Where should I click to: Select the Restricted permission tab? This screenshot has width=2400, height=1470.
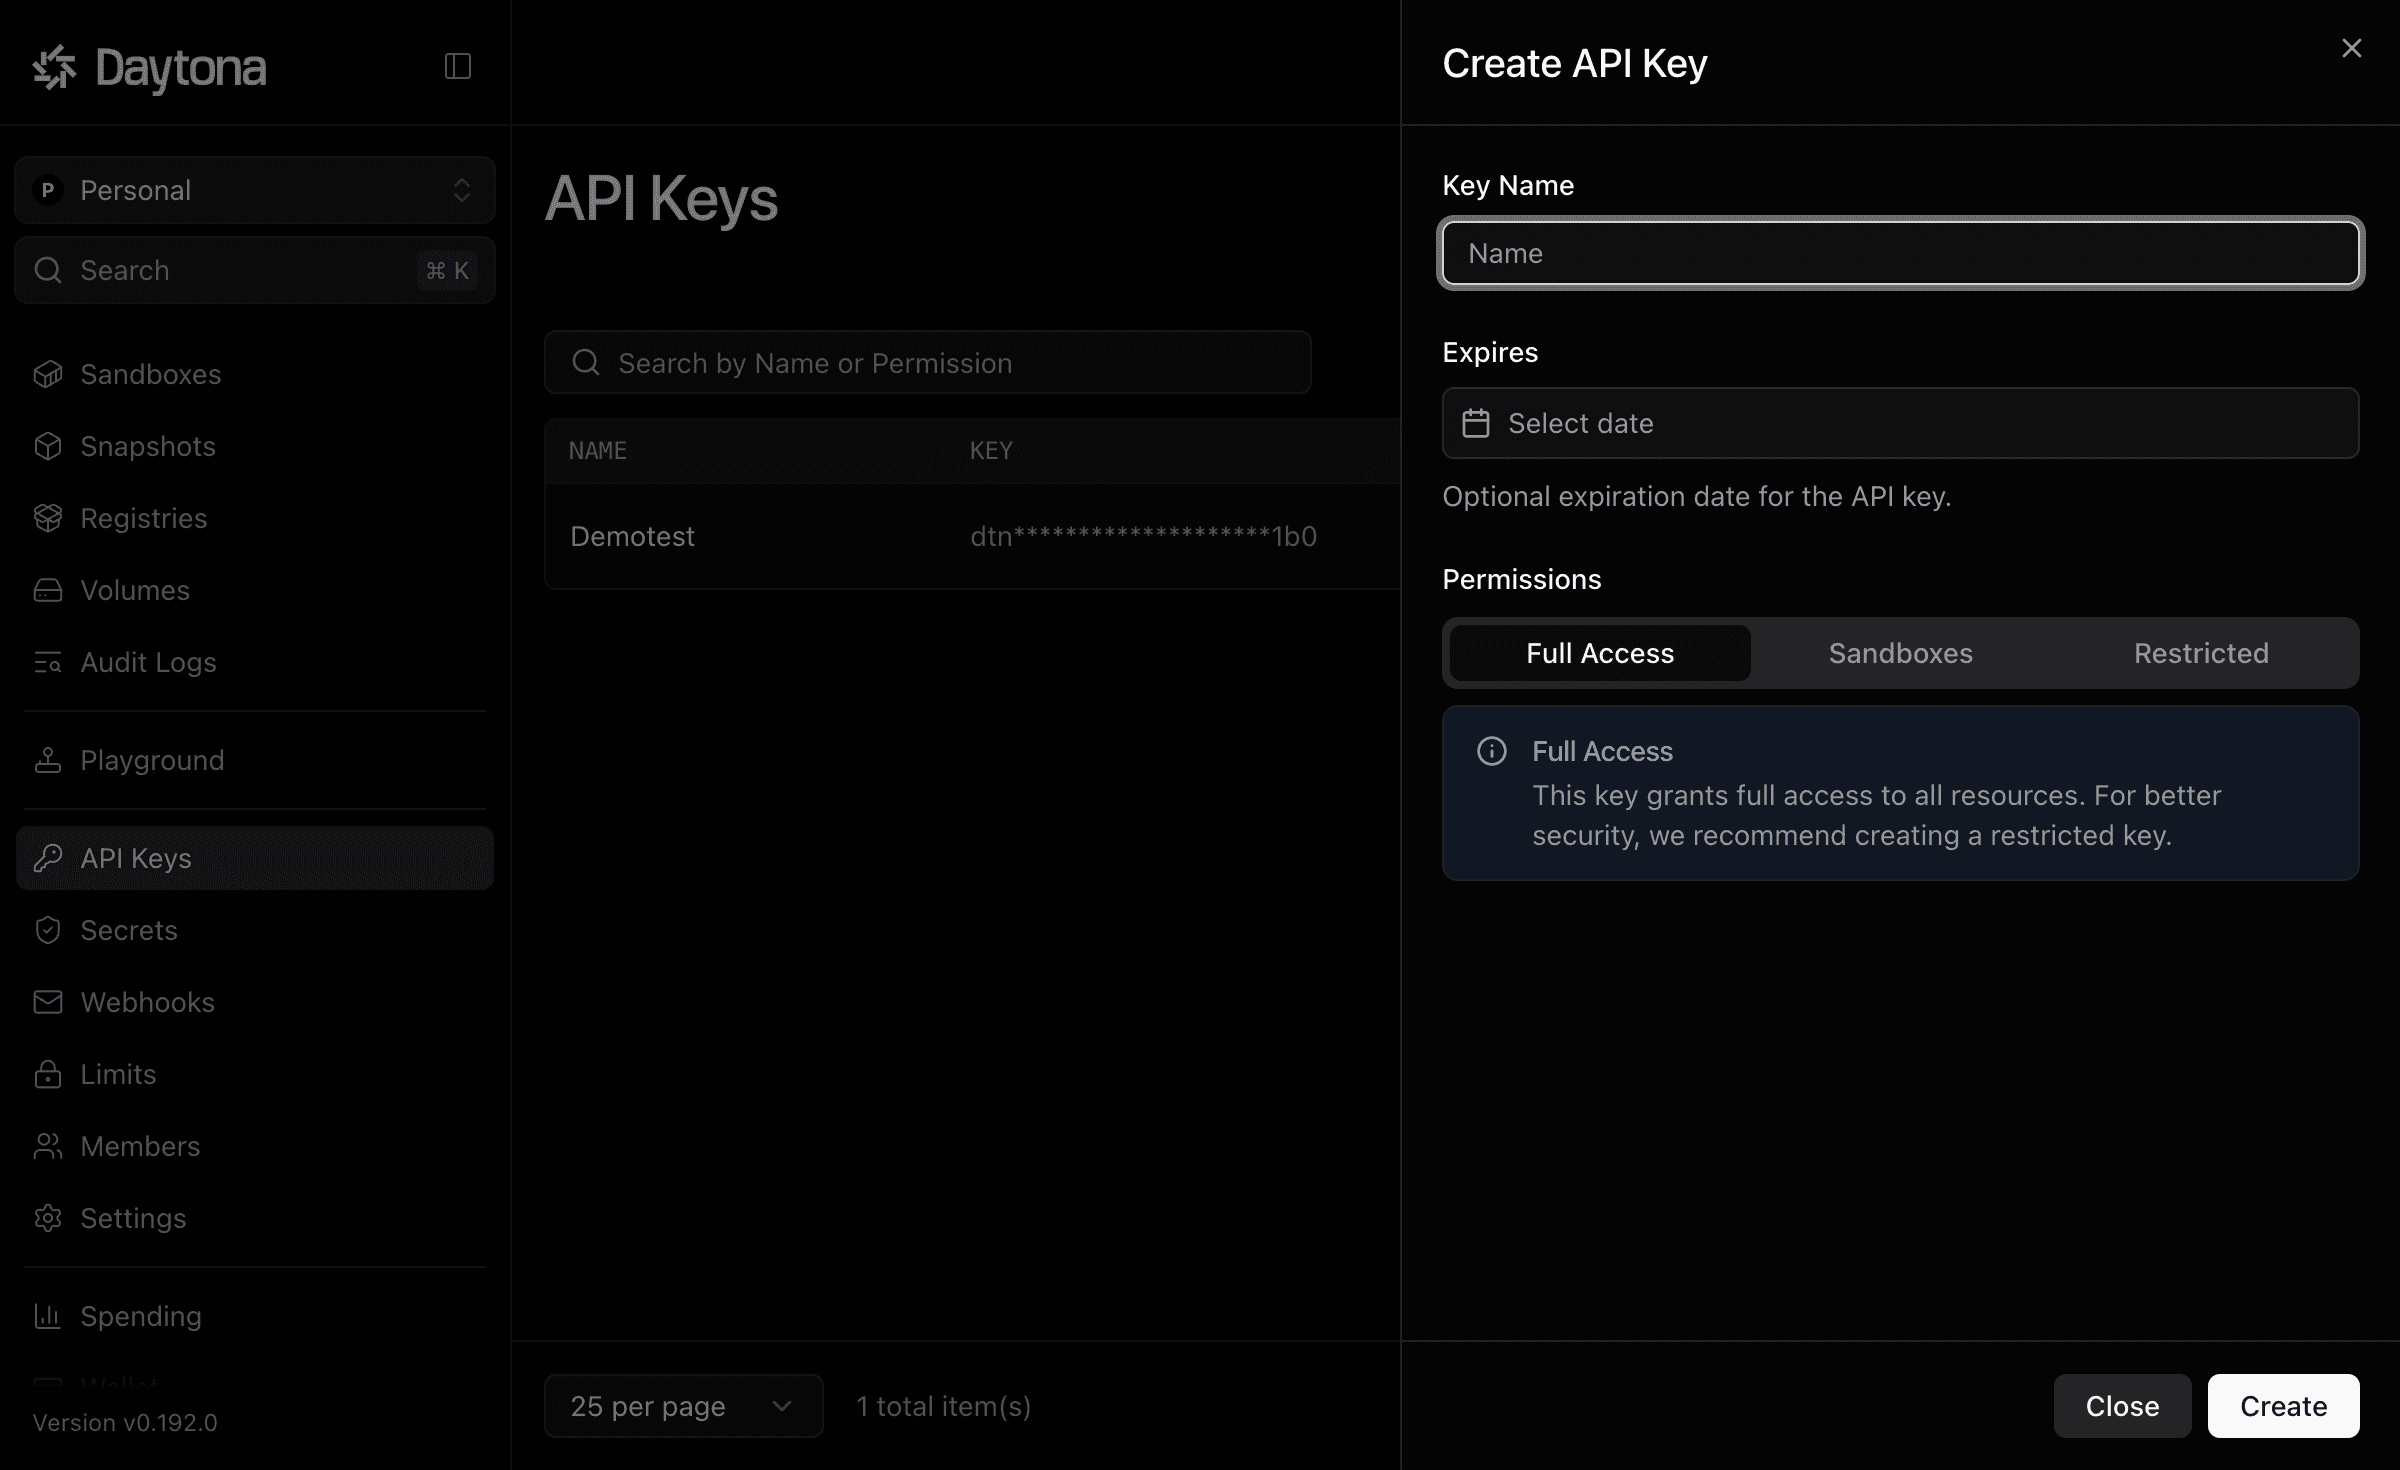pyautogui.click(x=2201, y=653)
